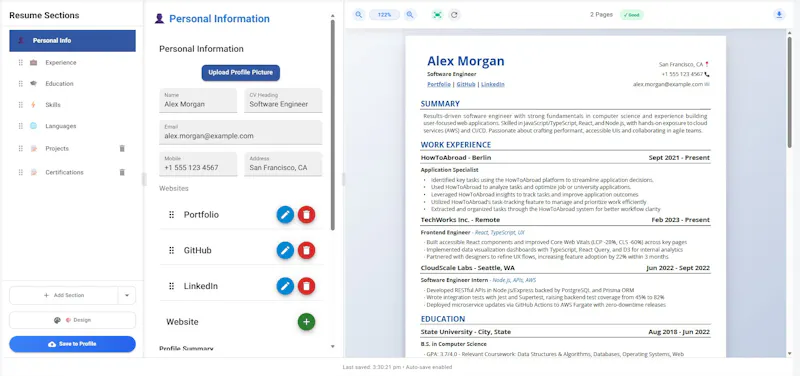Click the GitHub link in resume preview
800x376 pixels.
coord(466,84)
